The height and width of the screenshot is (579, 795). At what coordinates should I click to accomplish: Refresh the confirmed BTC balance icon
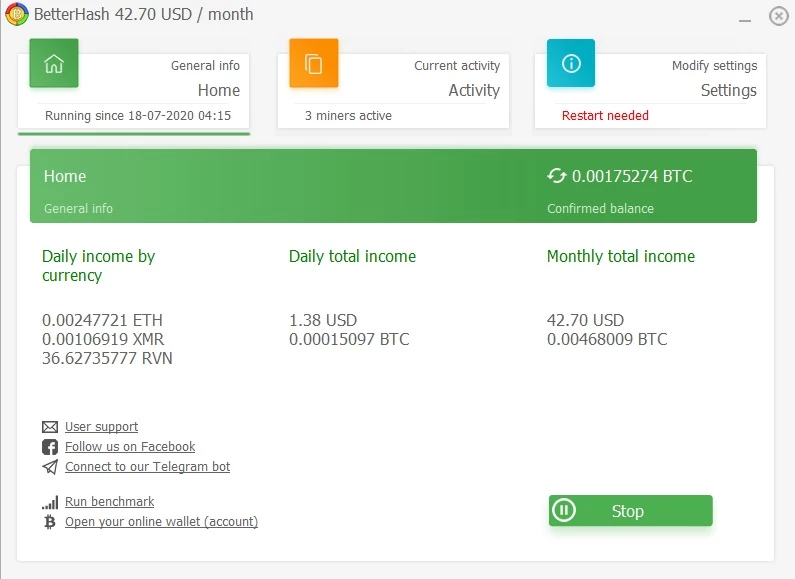pos(557,176)
